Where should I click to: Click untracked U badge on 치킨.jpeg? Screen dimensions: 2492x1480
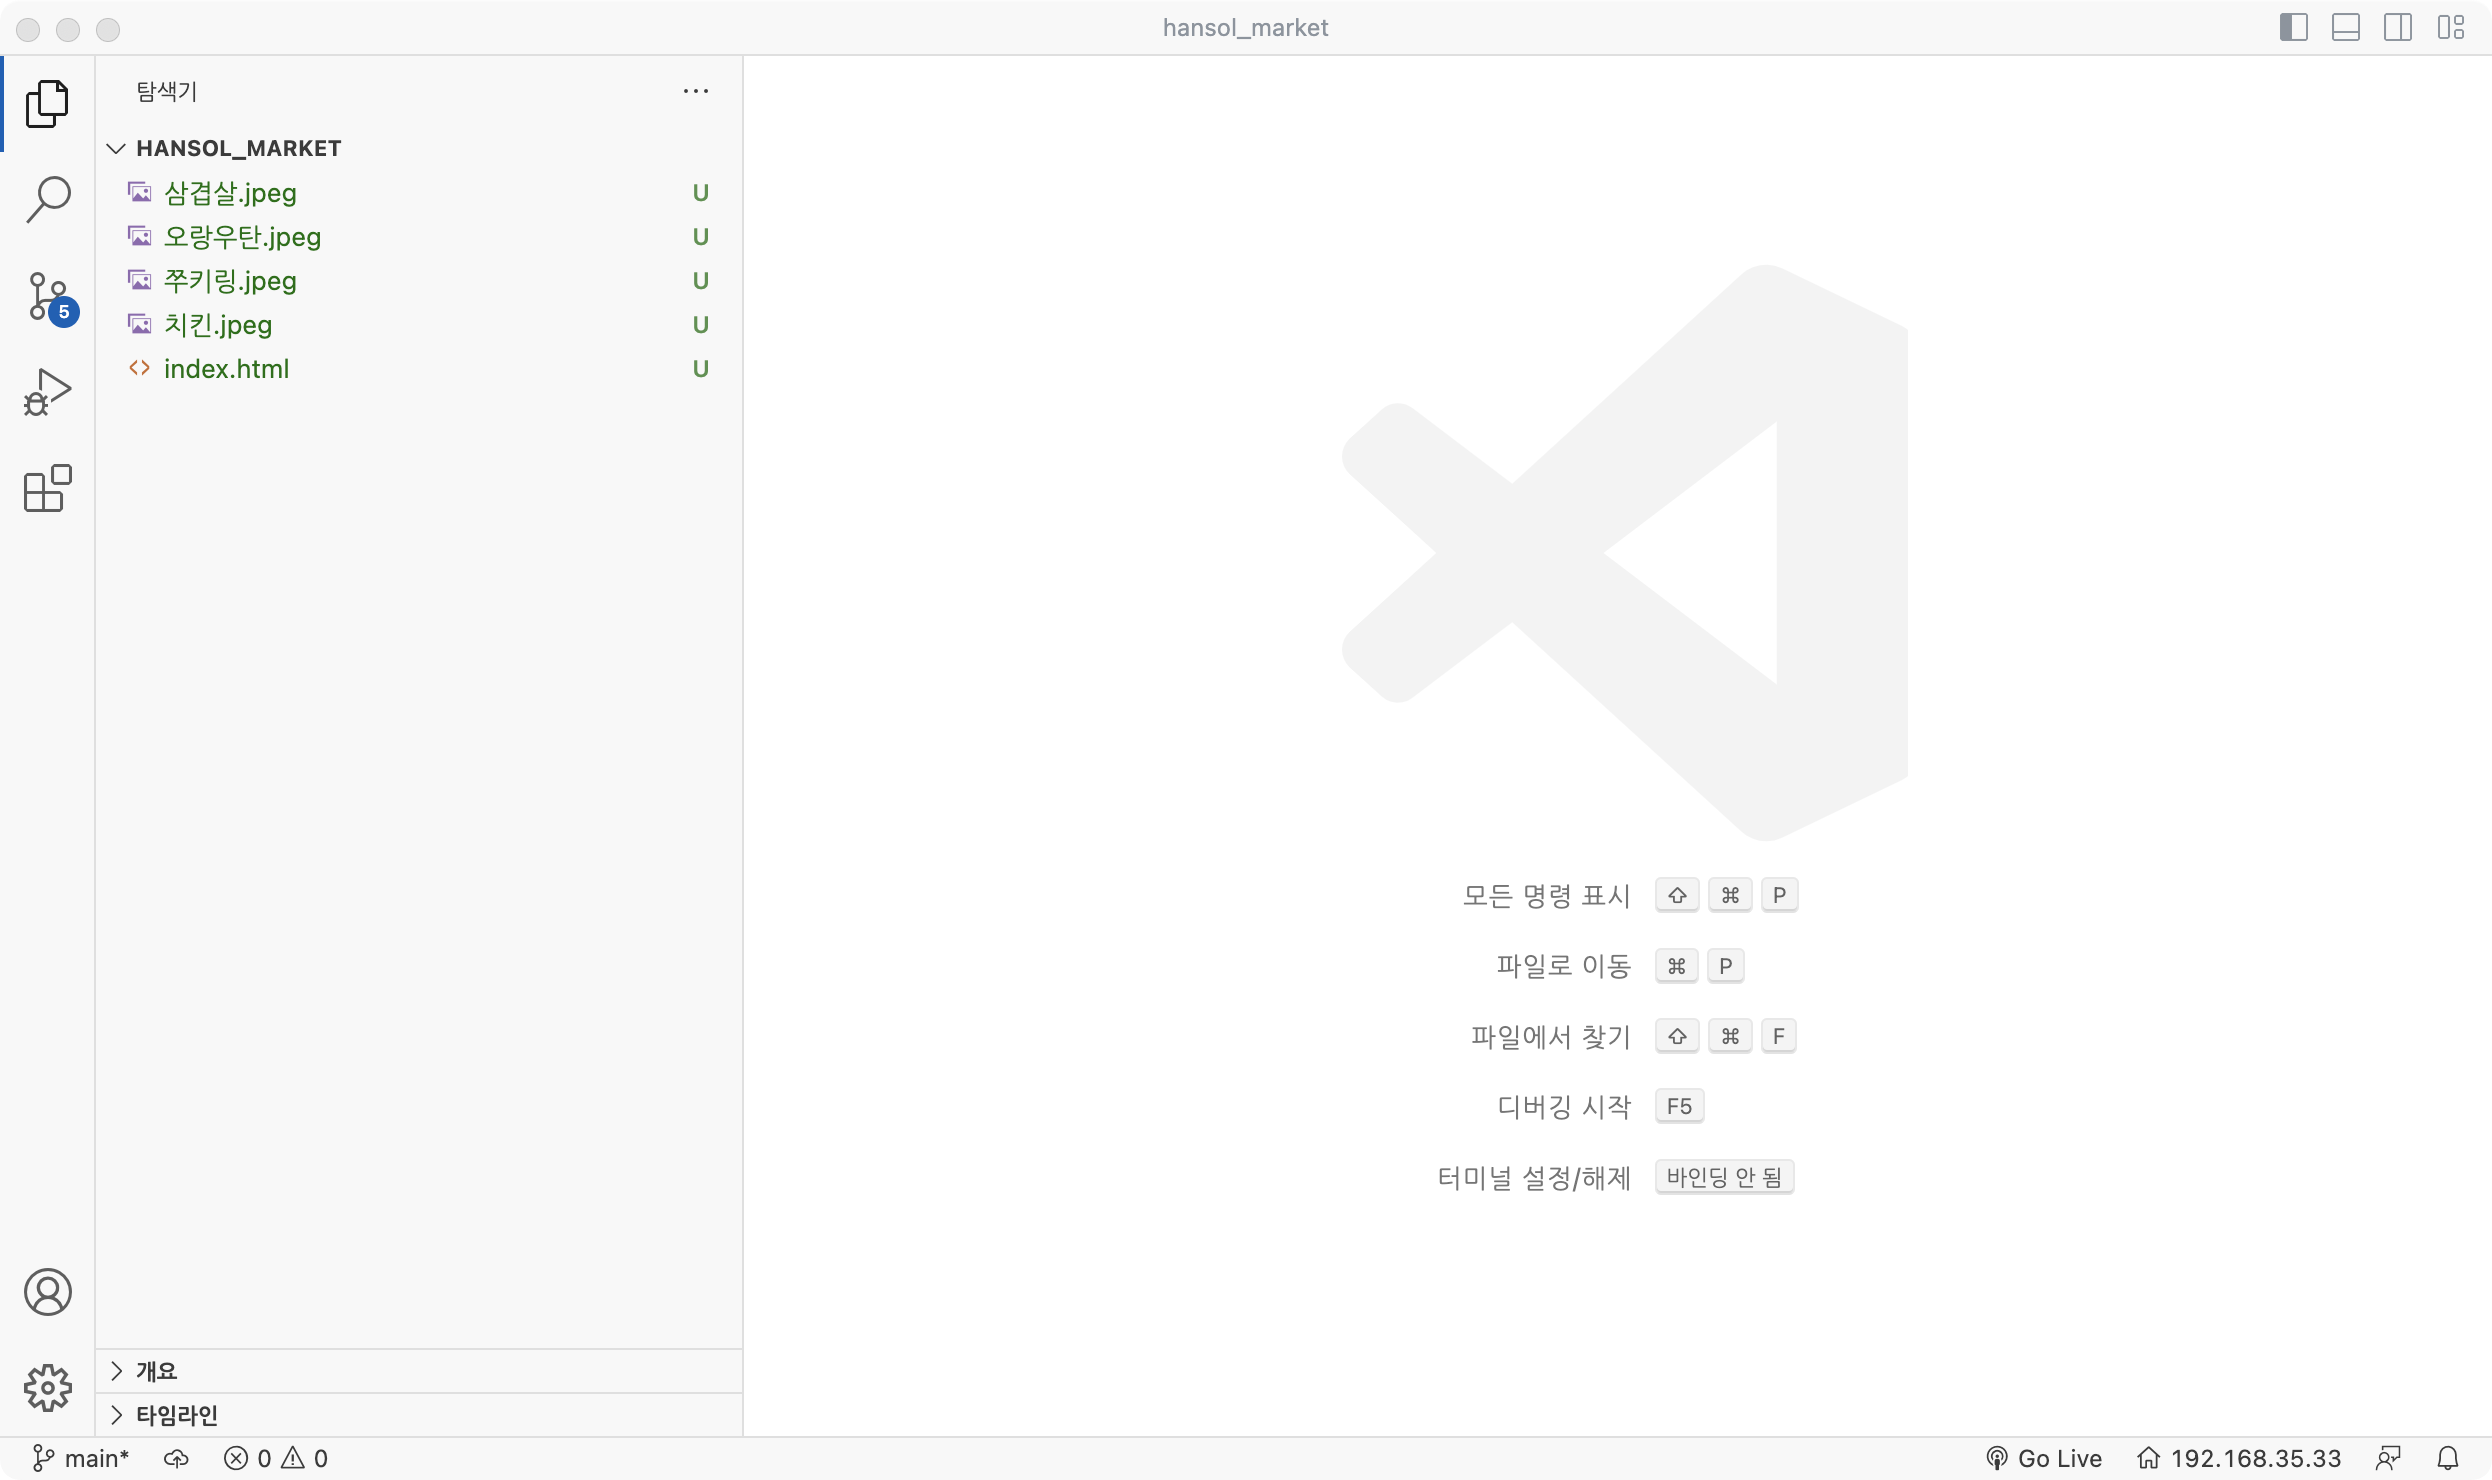tap(701, 324)
